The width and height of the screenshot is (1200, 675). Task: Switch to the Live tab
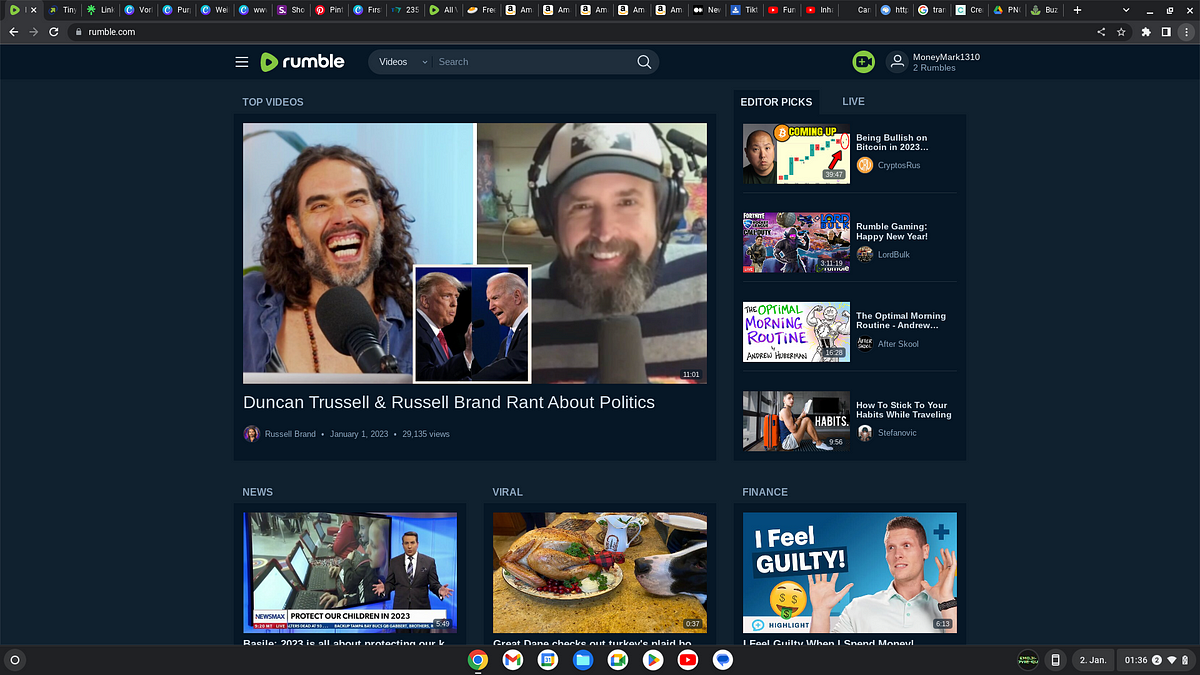click(x=853, y=102)
